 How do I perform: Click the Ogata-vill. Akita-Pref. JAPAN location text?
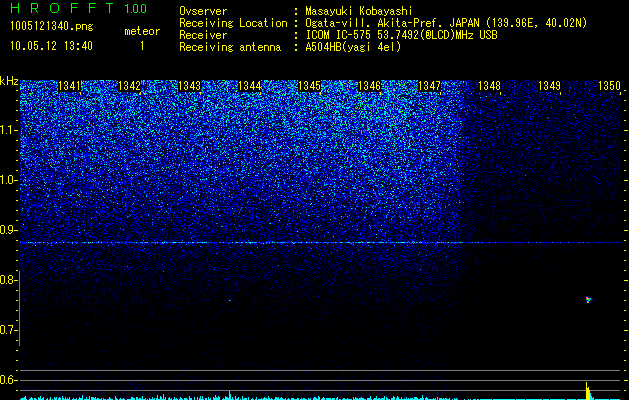(446, 23)
